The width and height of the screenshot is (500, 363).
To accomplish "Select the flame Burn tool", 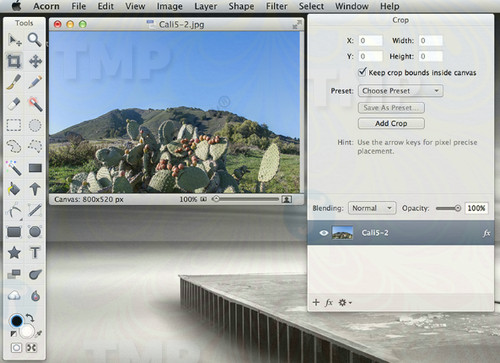I will [x=35, y=296].
